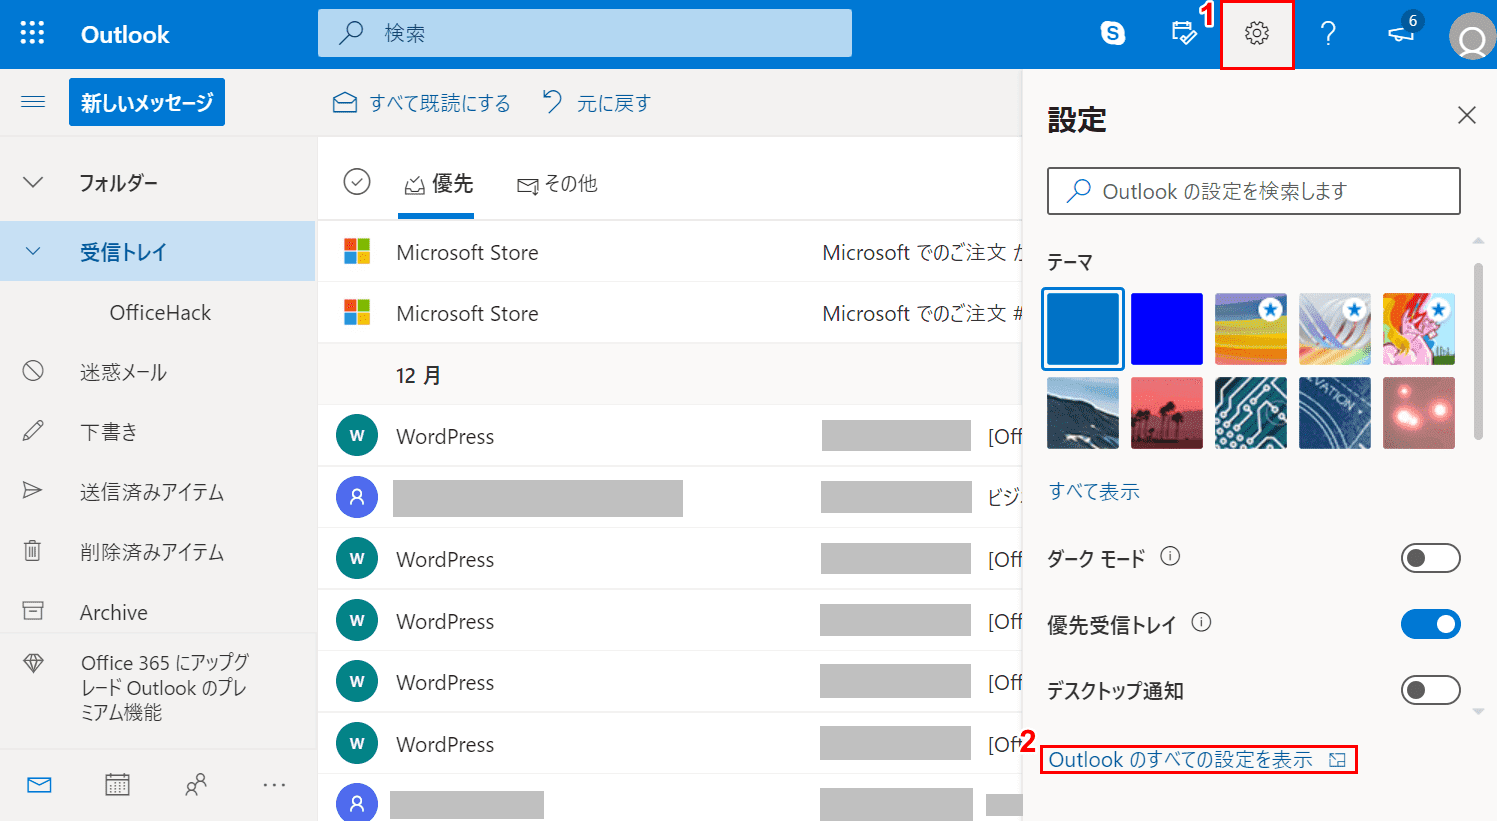The height and width of the screenshot is (822, 1497).
Task: Select the 優先 inbox tab
Action: pyautogui.click(x=438, y=184)
